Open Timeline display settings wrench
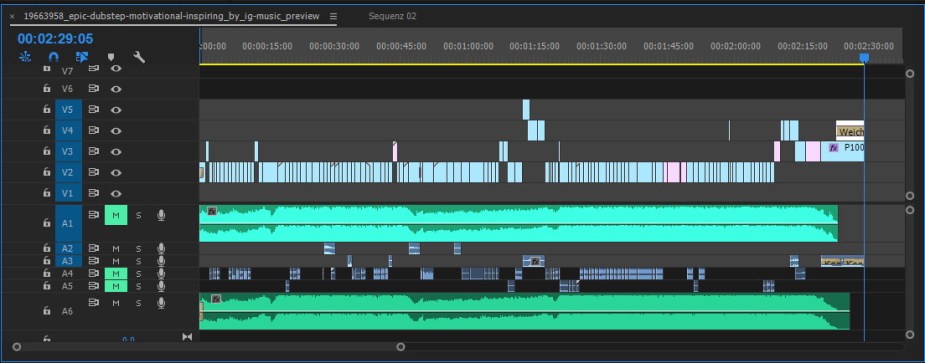This screenshot has width=925, height=363. (139, 57)
